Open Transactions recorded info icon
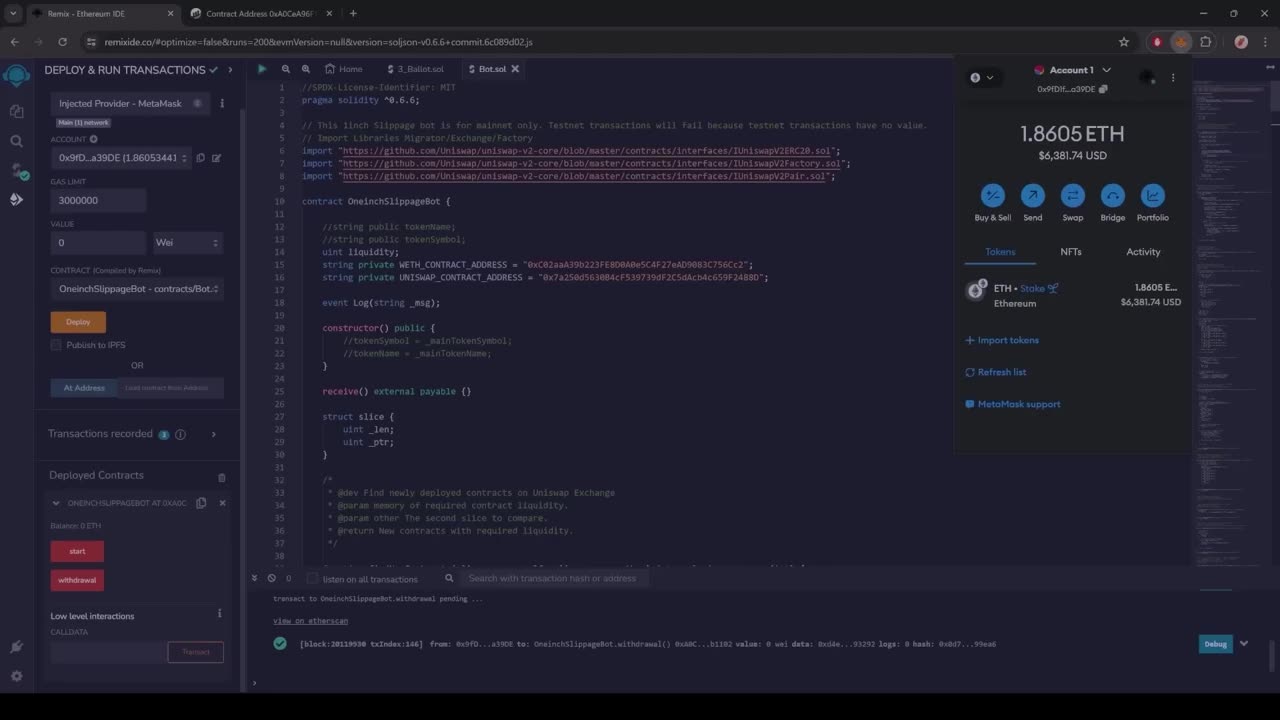This screenshot has width=1280, height=720. coord(180,434)
